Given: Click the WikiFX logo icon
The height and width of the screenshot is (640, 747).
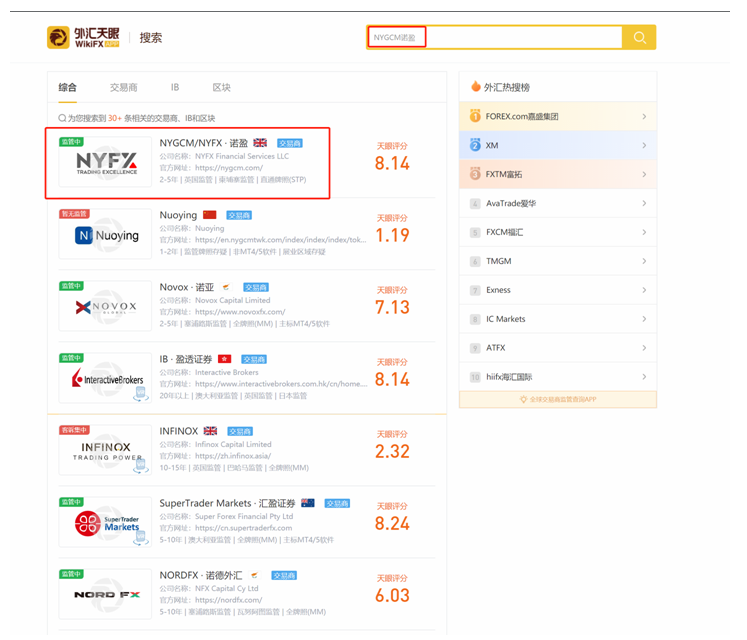Looking at the screenshot, I should [x=58, y=37].
